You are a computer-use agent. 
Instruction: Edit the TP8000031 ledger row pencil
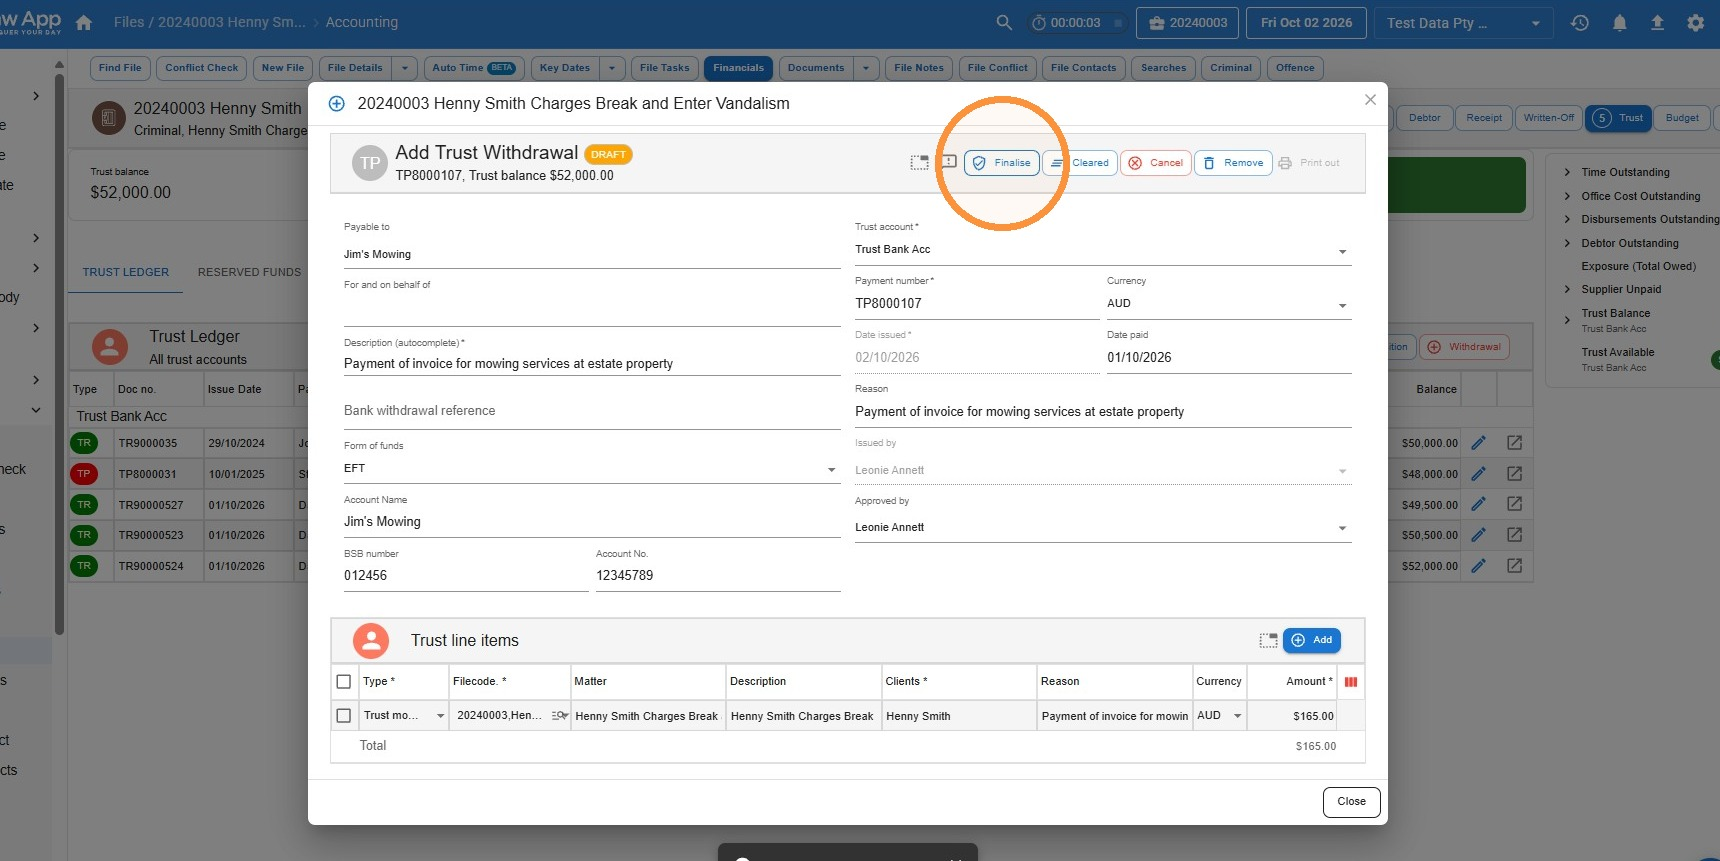click(1479, 474)
